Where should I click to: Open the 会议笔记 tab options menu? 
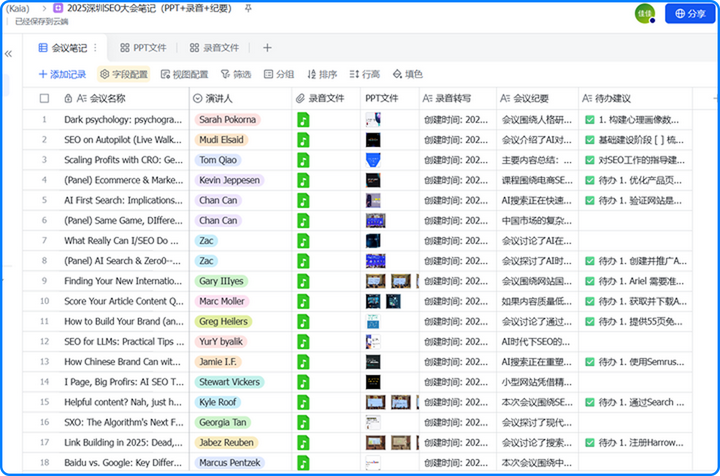[x=95, y=48]
